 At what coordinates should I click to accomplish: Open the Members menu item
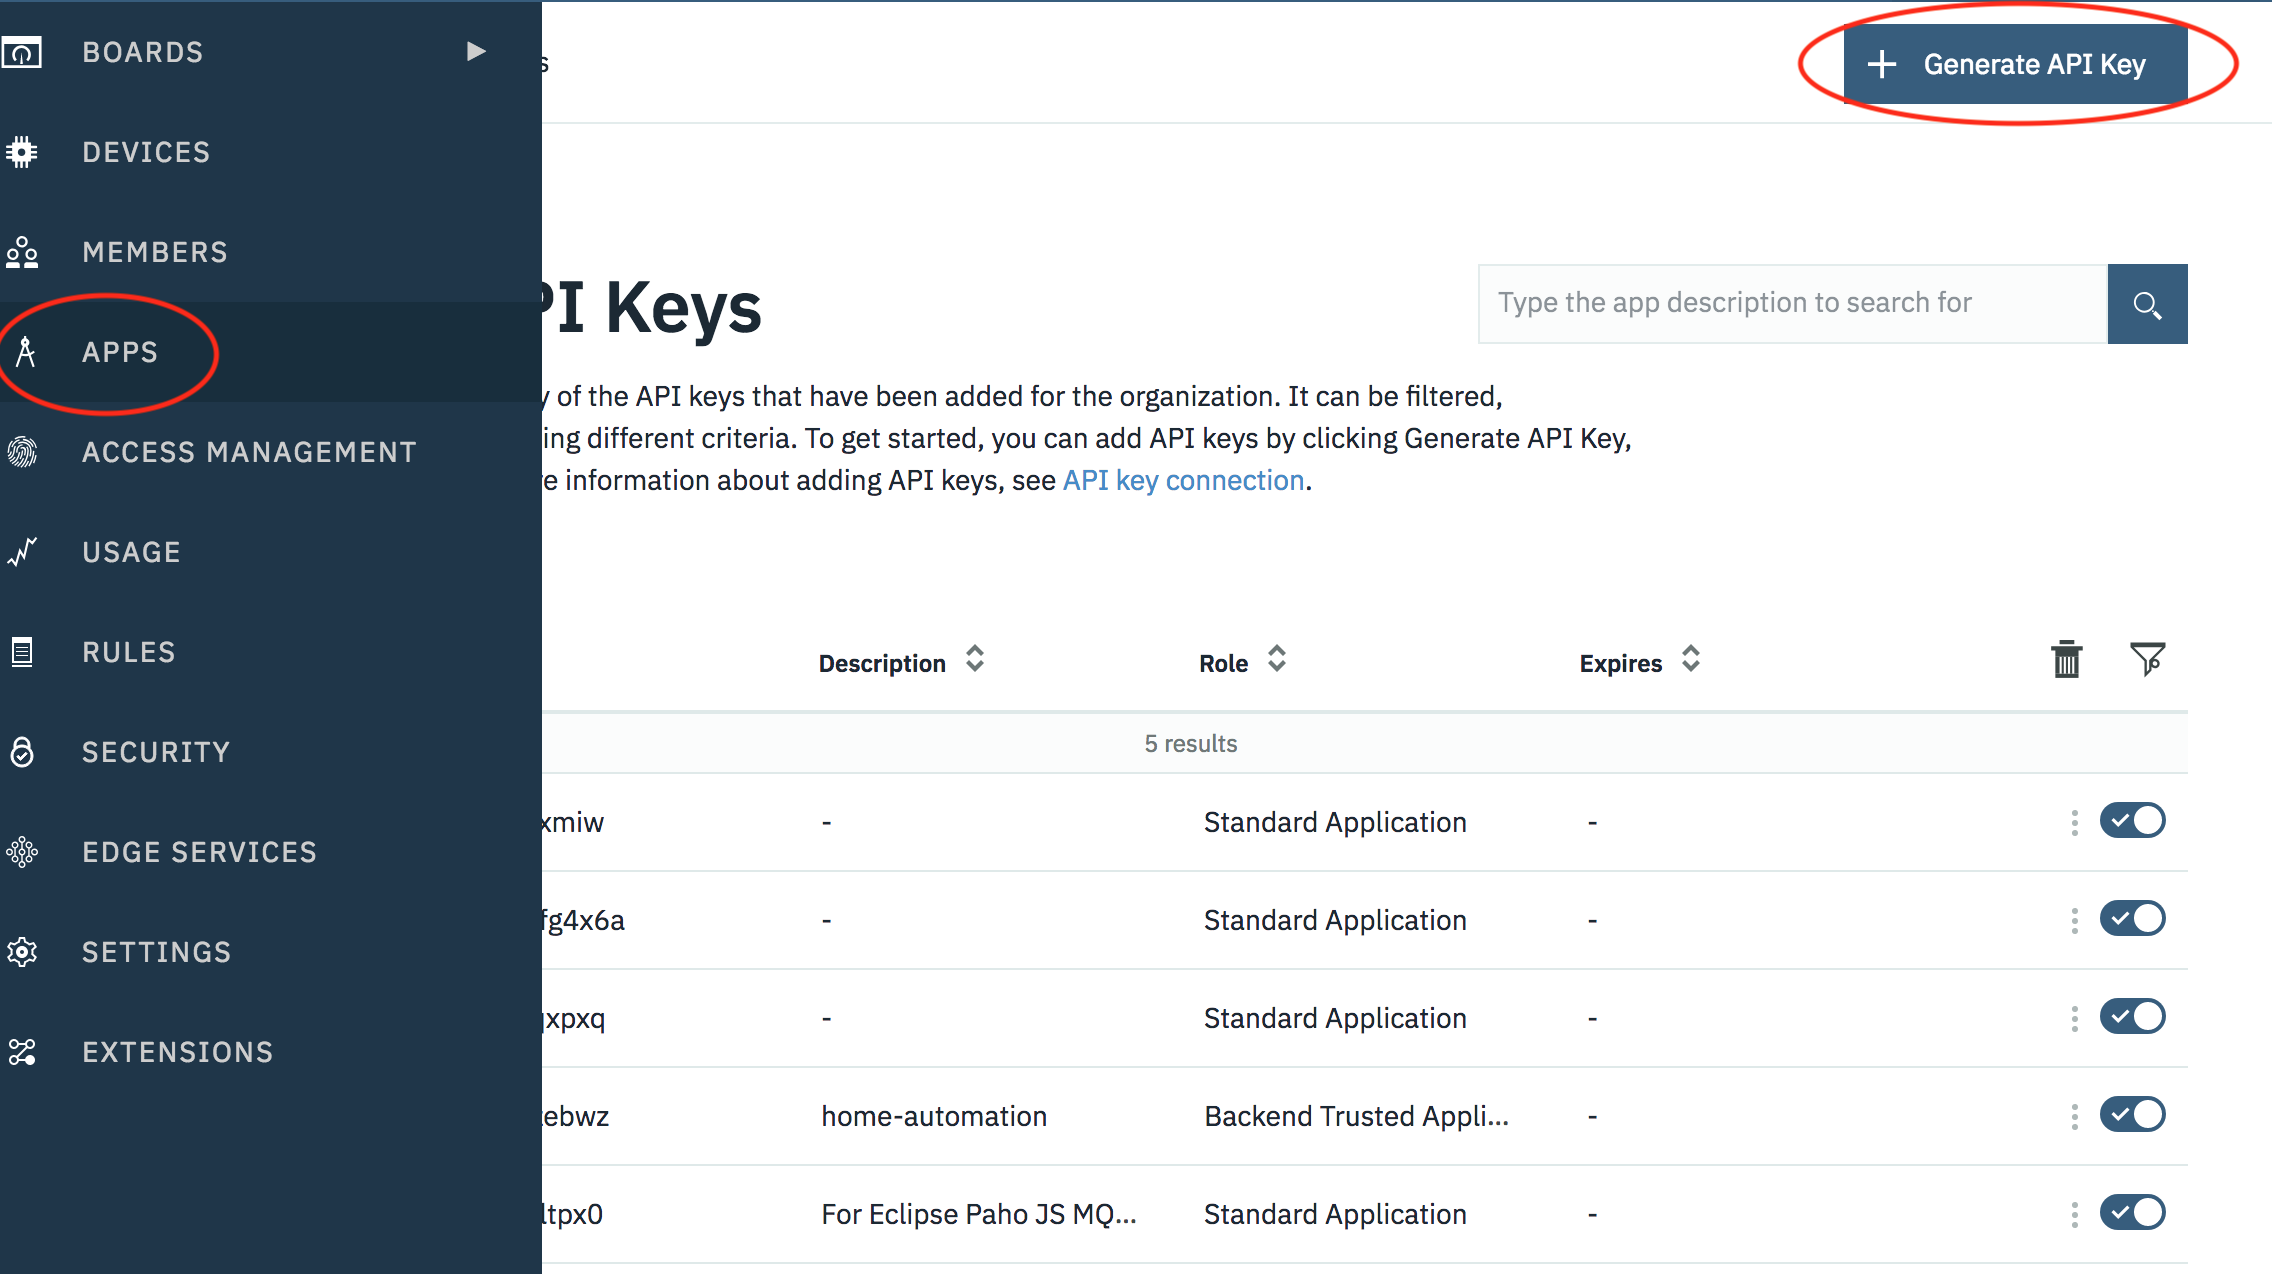(155, 252)
